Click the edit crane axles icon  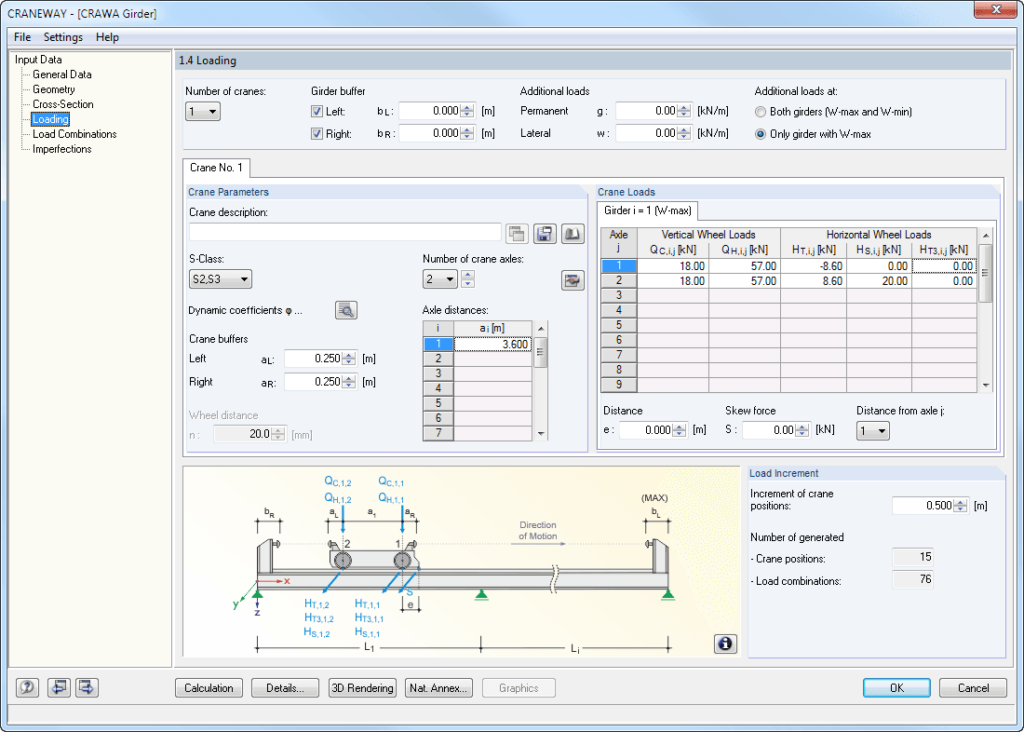click(572, 280)
